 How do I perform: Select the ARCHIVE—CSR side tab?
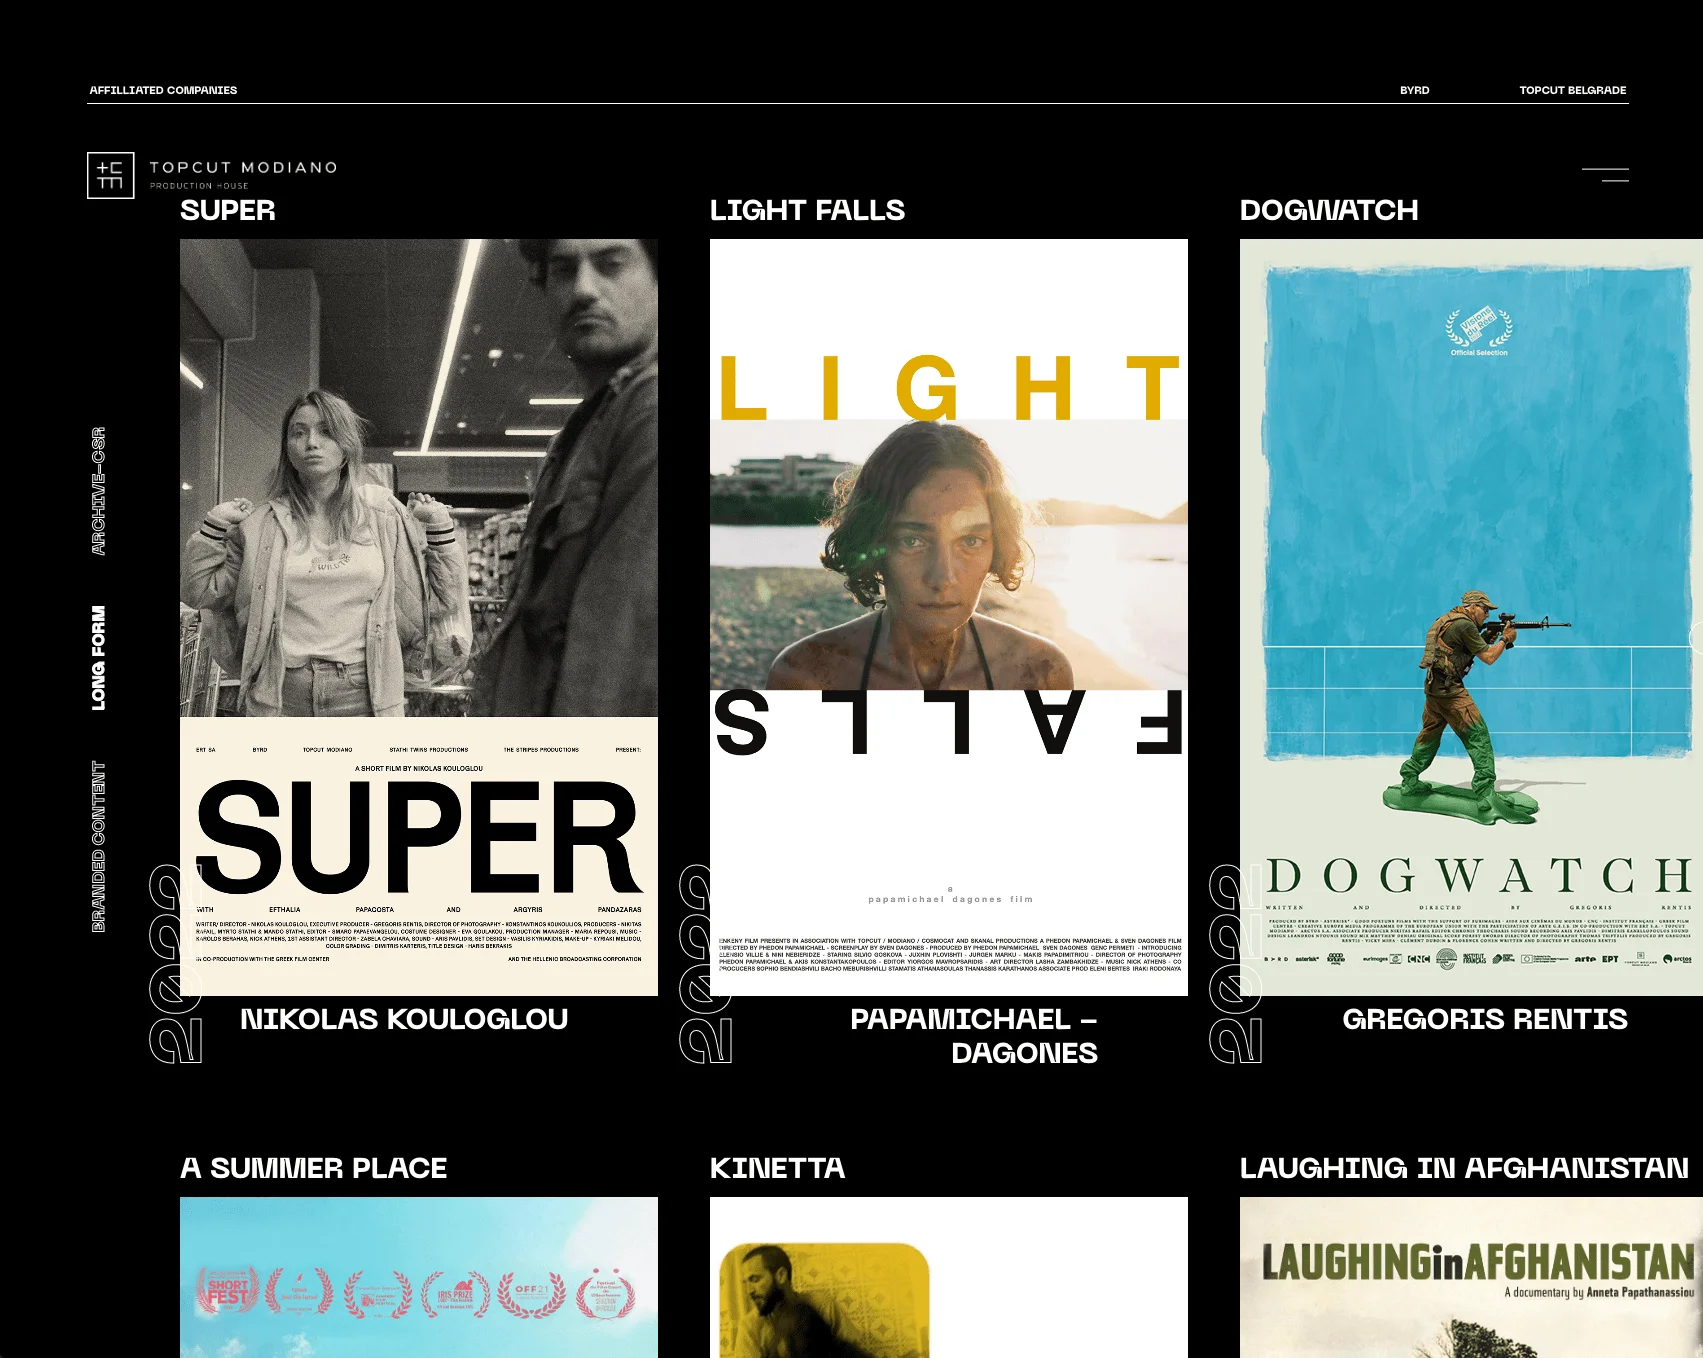(98, 491)
